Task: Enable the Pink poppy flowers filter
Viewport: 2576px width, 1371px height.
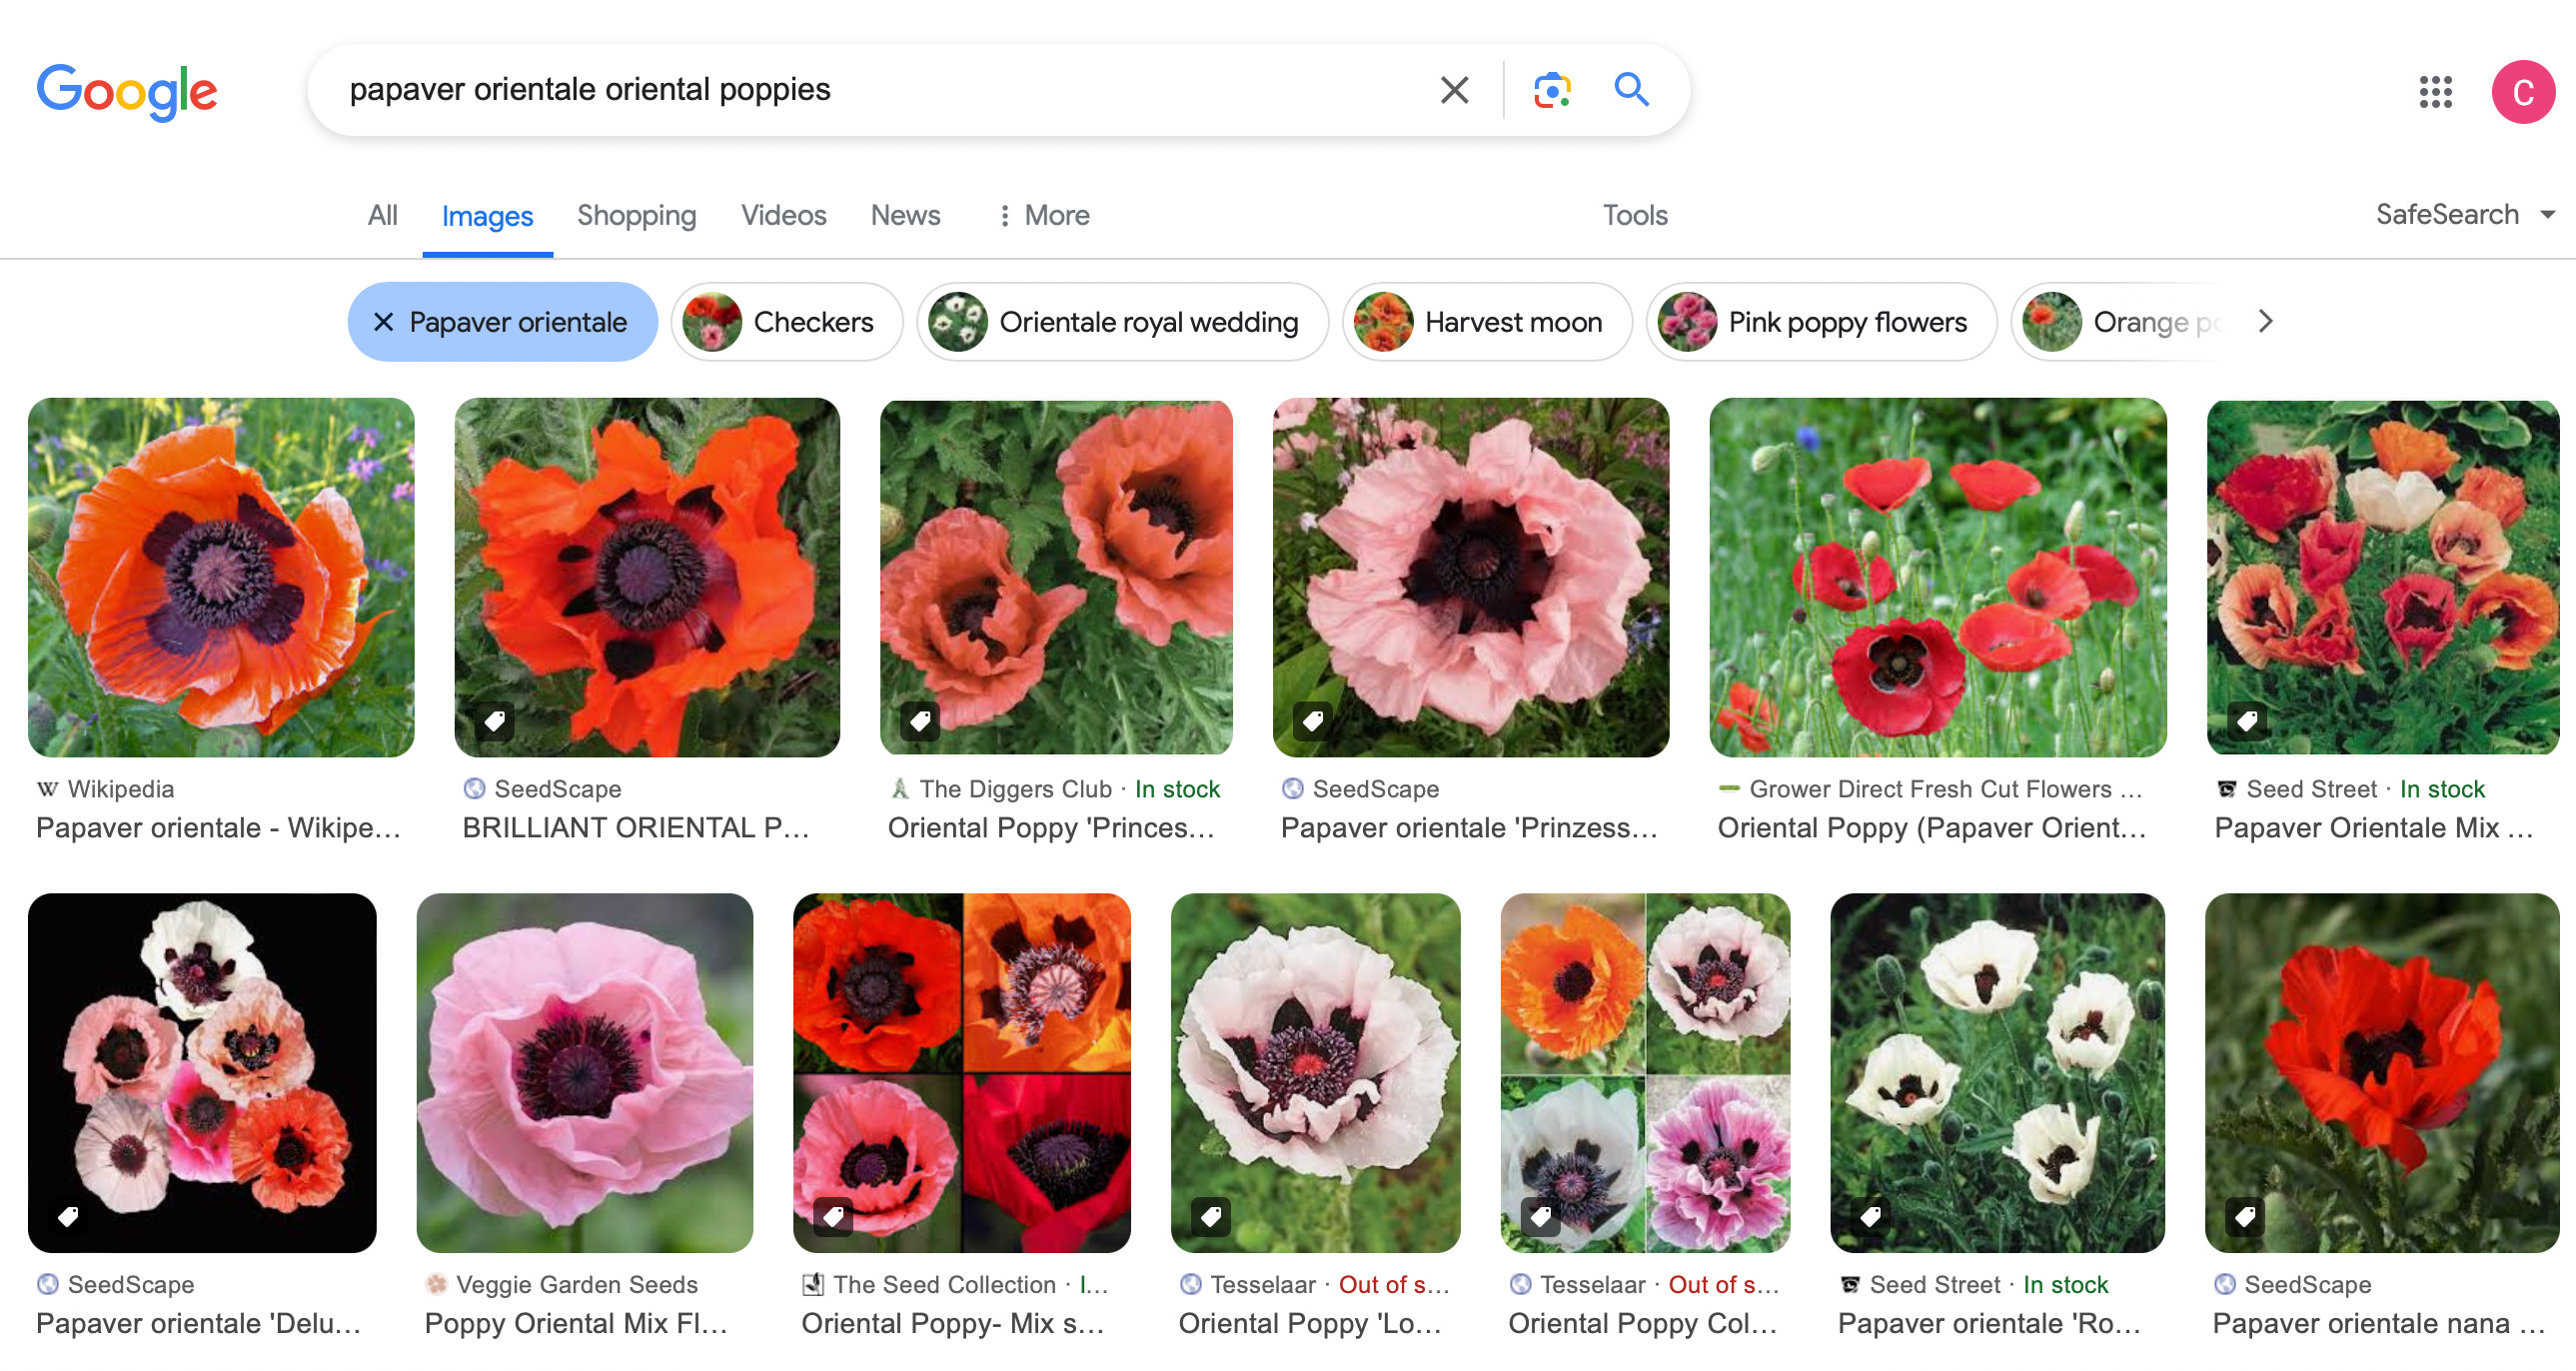Action: point(1820,322)
